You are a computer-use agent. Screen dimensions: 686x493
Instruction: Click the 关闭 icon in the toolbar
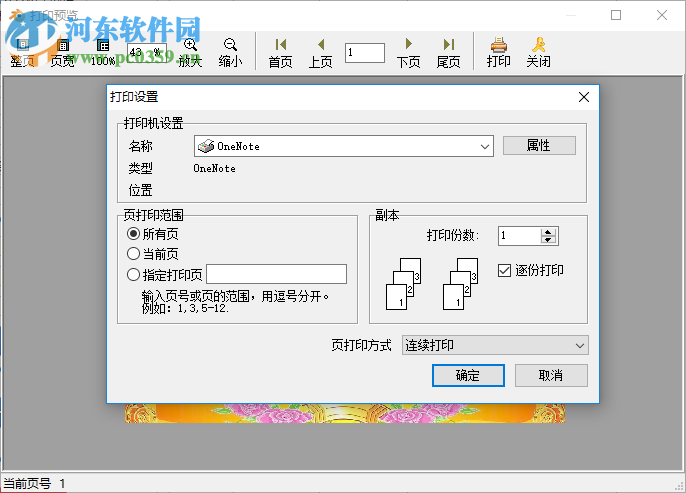coord(539,45)
